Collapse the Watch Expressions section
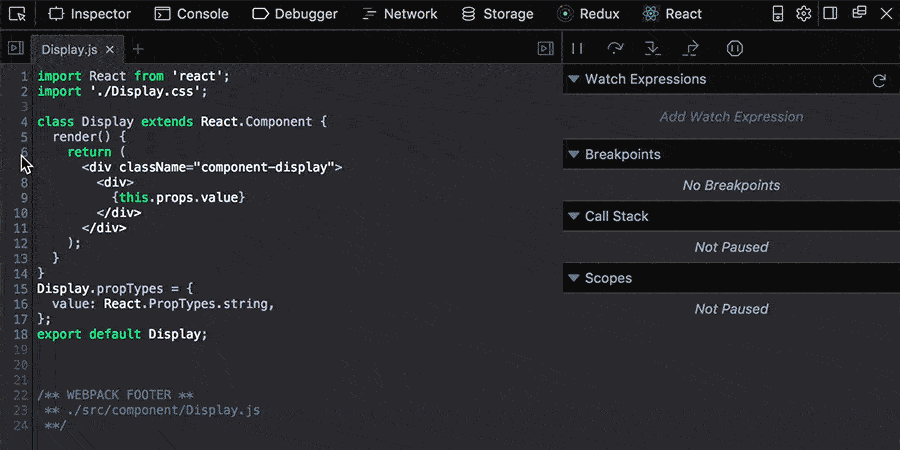This screenshot has width=900, height=450. (574, 80)
